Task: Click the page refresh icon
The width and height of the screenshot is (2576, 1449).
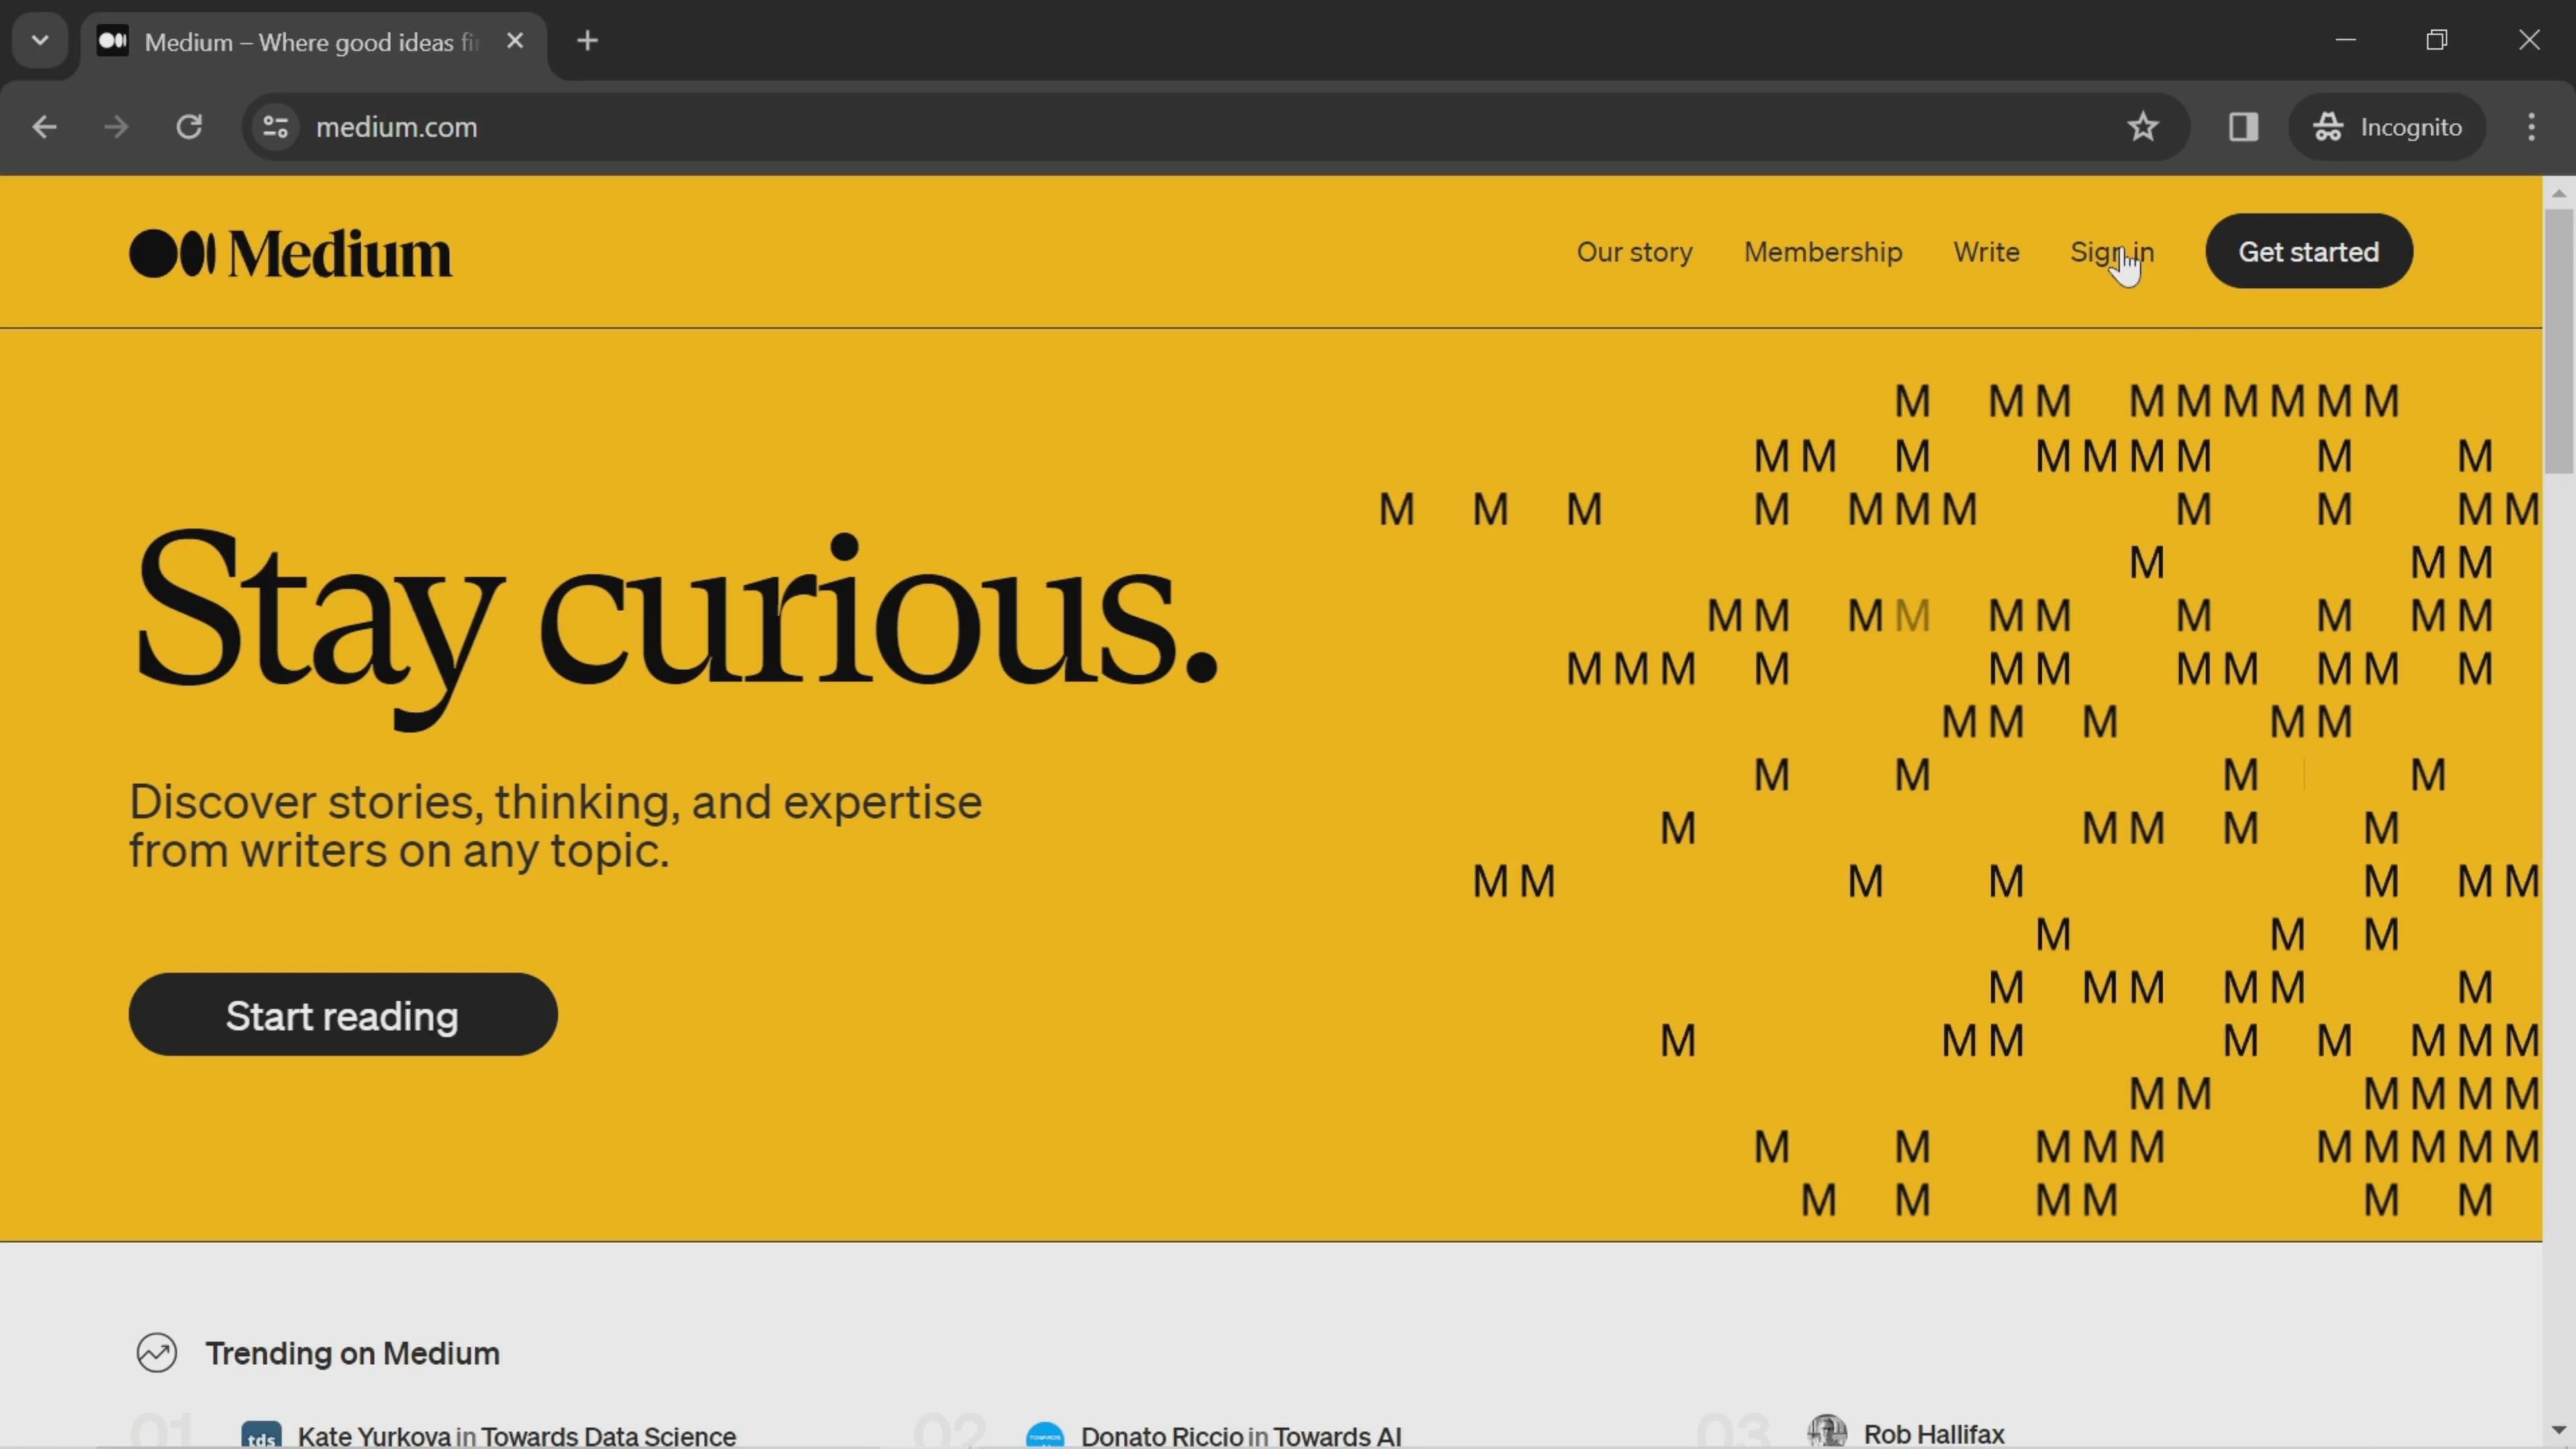Action: click(x=189, y=125)
